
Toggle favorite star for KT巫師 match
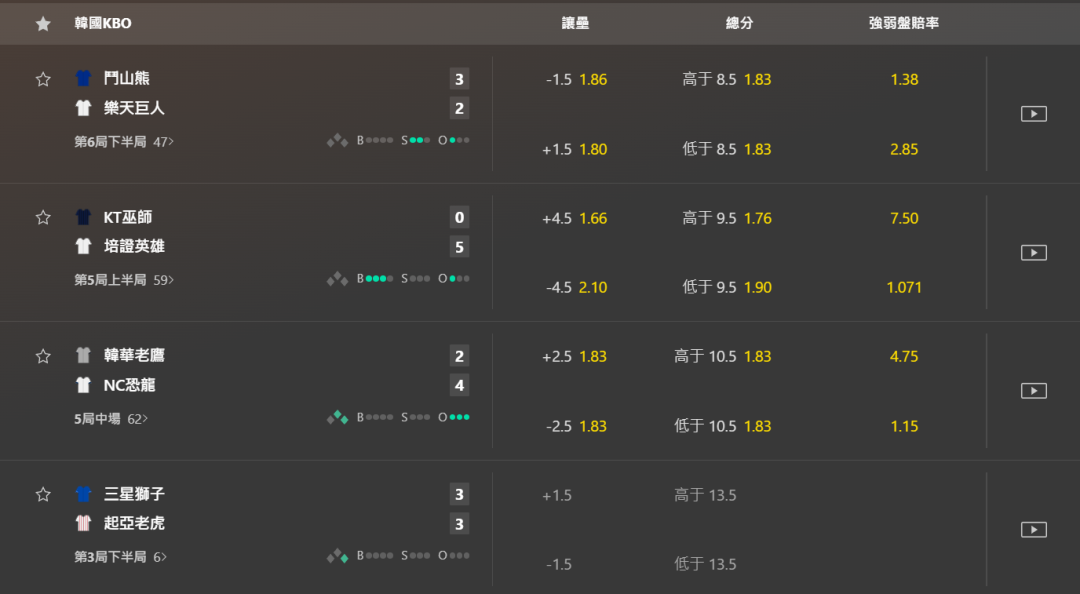[43, 218]
